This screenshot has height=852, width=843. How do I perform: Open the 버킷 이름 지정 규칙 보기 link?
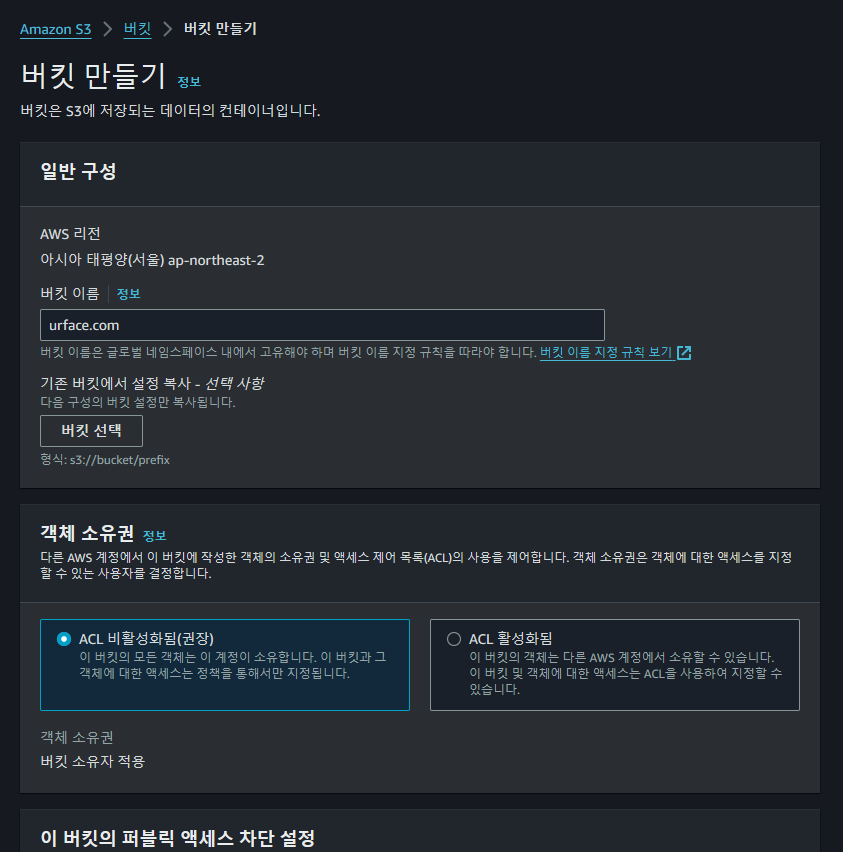[606, 353]
